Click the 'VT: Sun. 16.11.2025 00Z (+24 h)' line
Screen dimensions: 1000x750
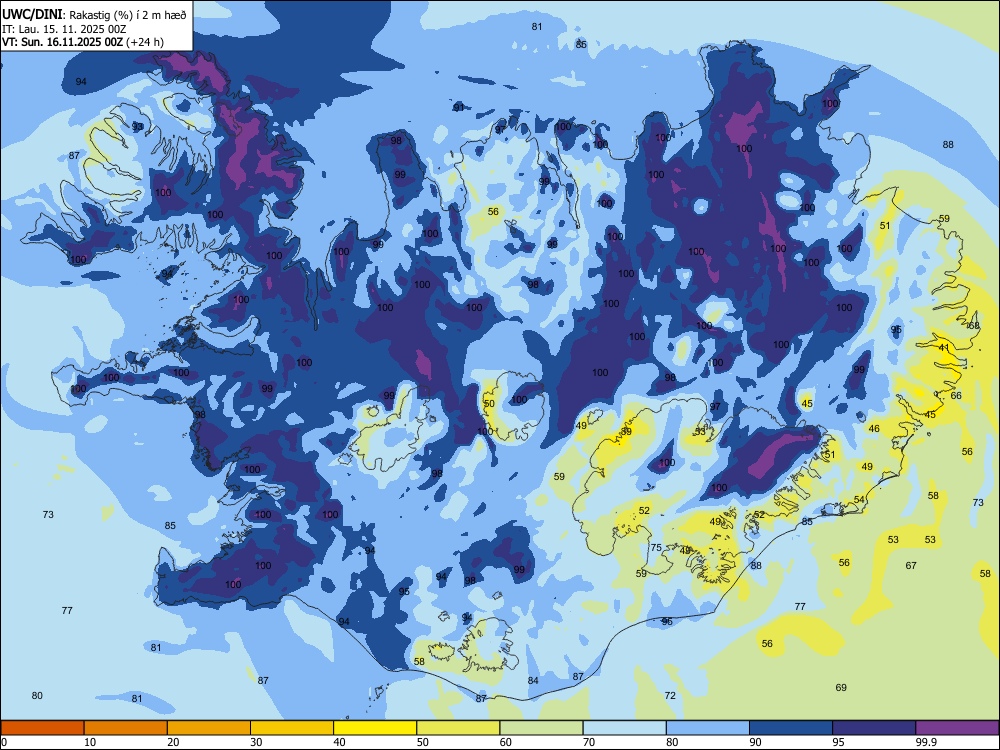point(83,42)
